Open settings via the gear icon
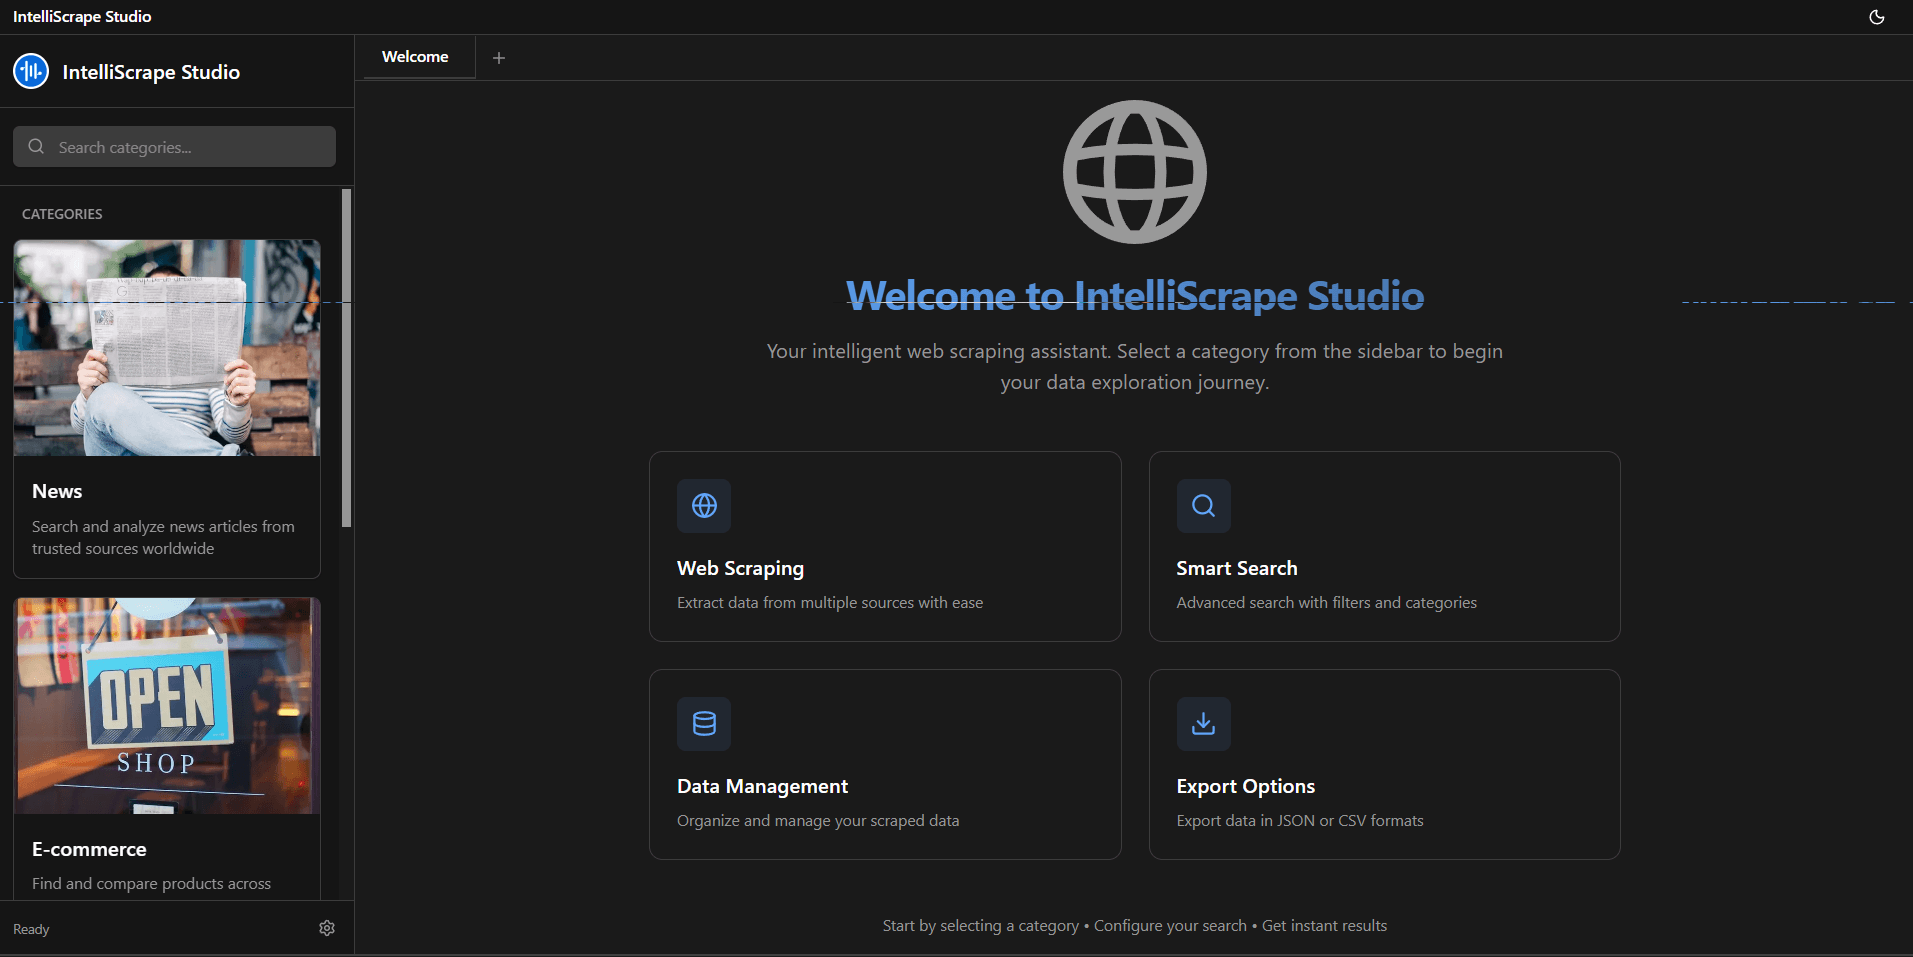This screenshot has height=957, width=1913. point(326,928)
